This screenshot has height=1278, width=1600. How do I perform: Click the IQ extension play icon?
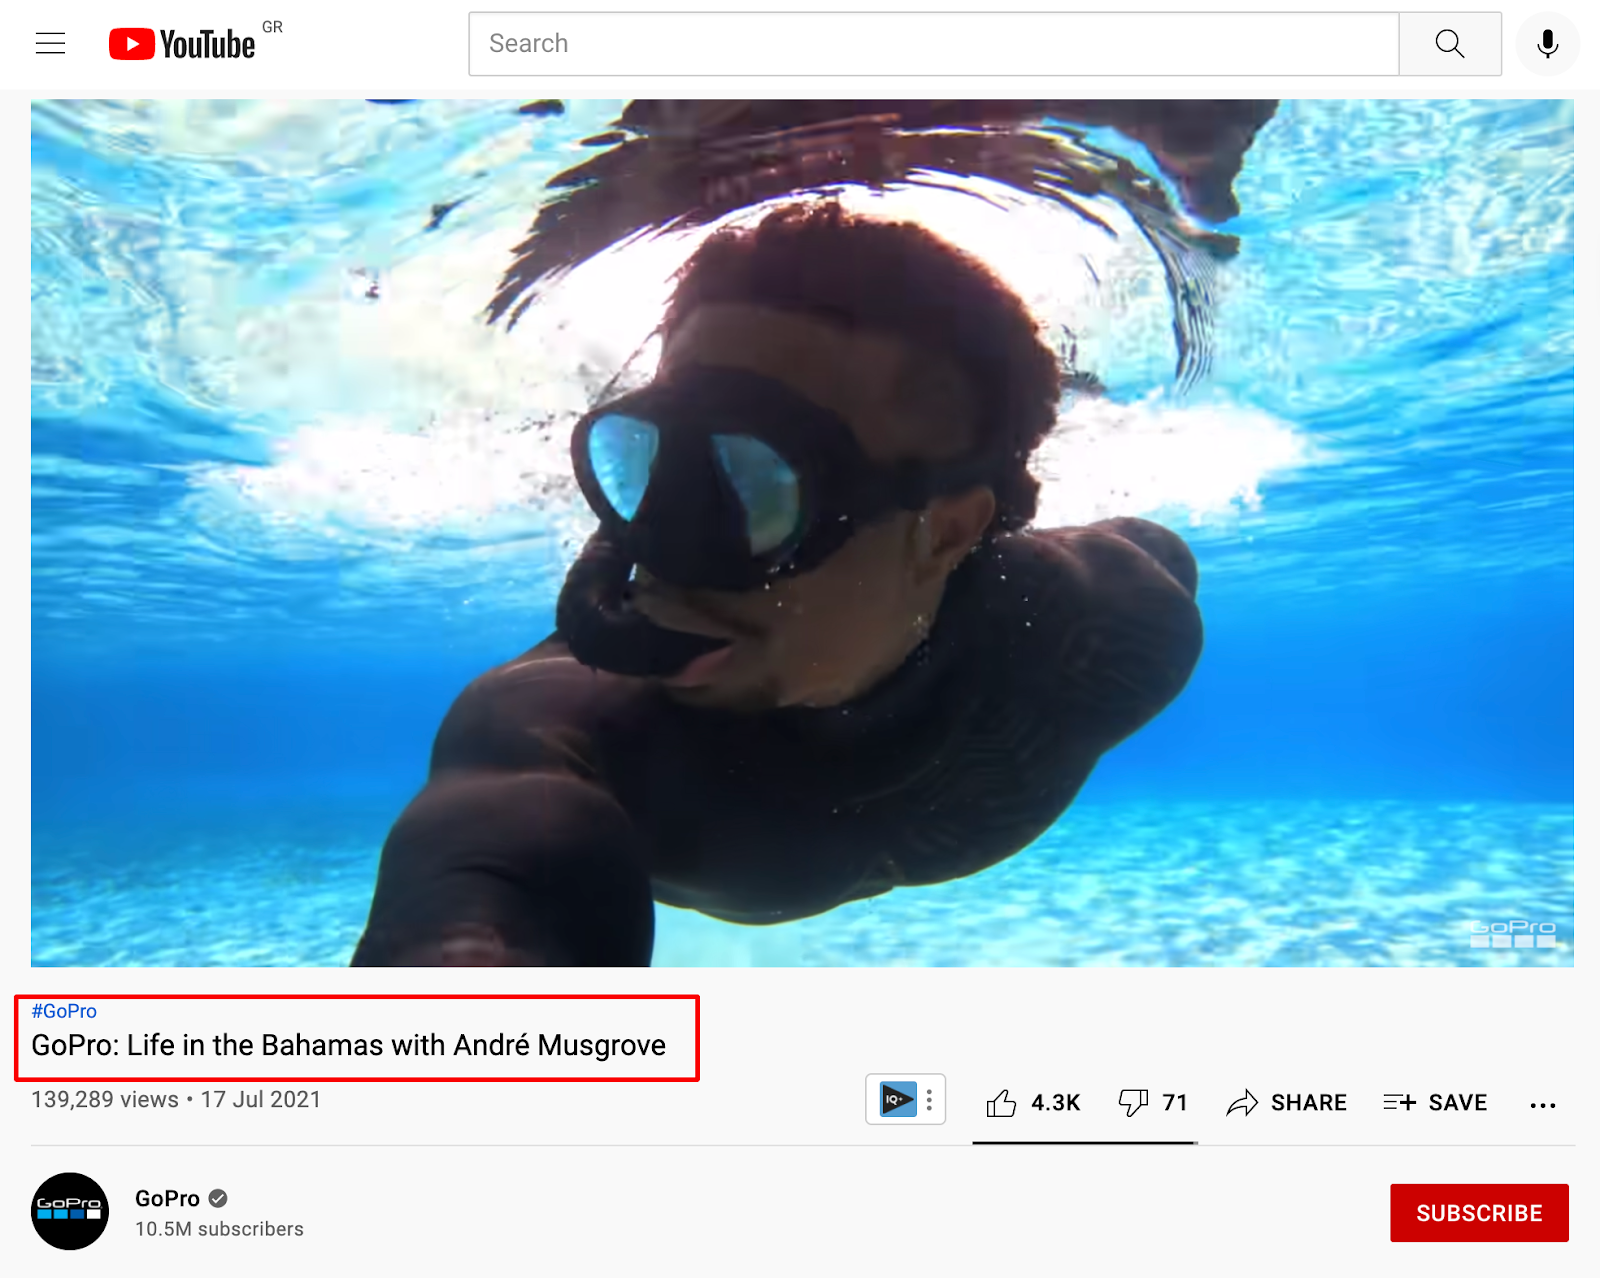click(898, 1100)
